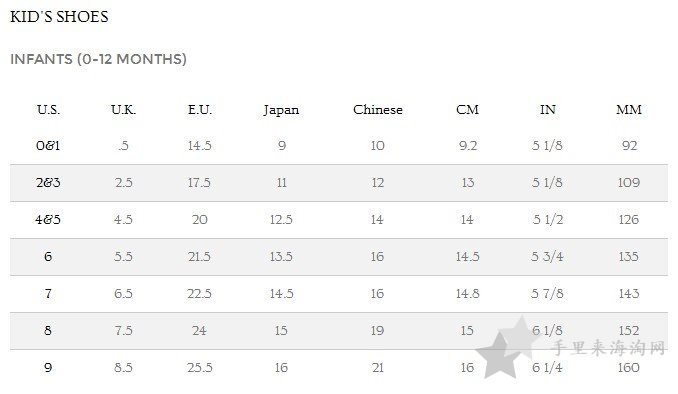Viewport: 678px width, 394px height.
Task: Click the 4&5 U.S. size cell
Action: click(48, 219)
